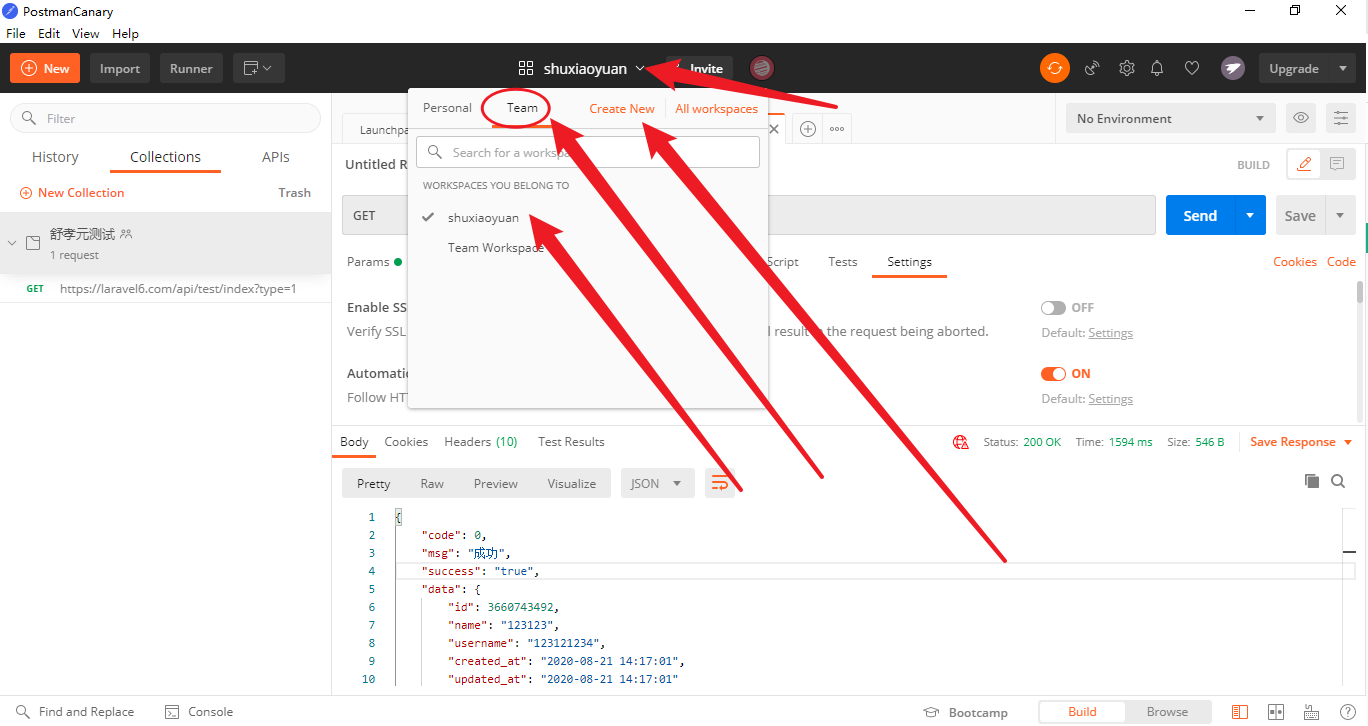This screenshot has width=1368, height=726.
Task: Open the shuxiaoyuan workspace switcher chevron
Action: [640, 69]
